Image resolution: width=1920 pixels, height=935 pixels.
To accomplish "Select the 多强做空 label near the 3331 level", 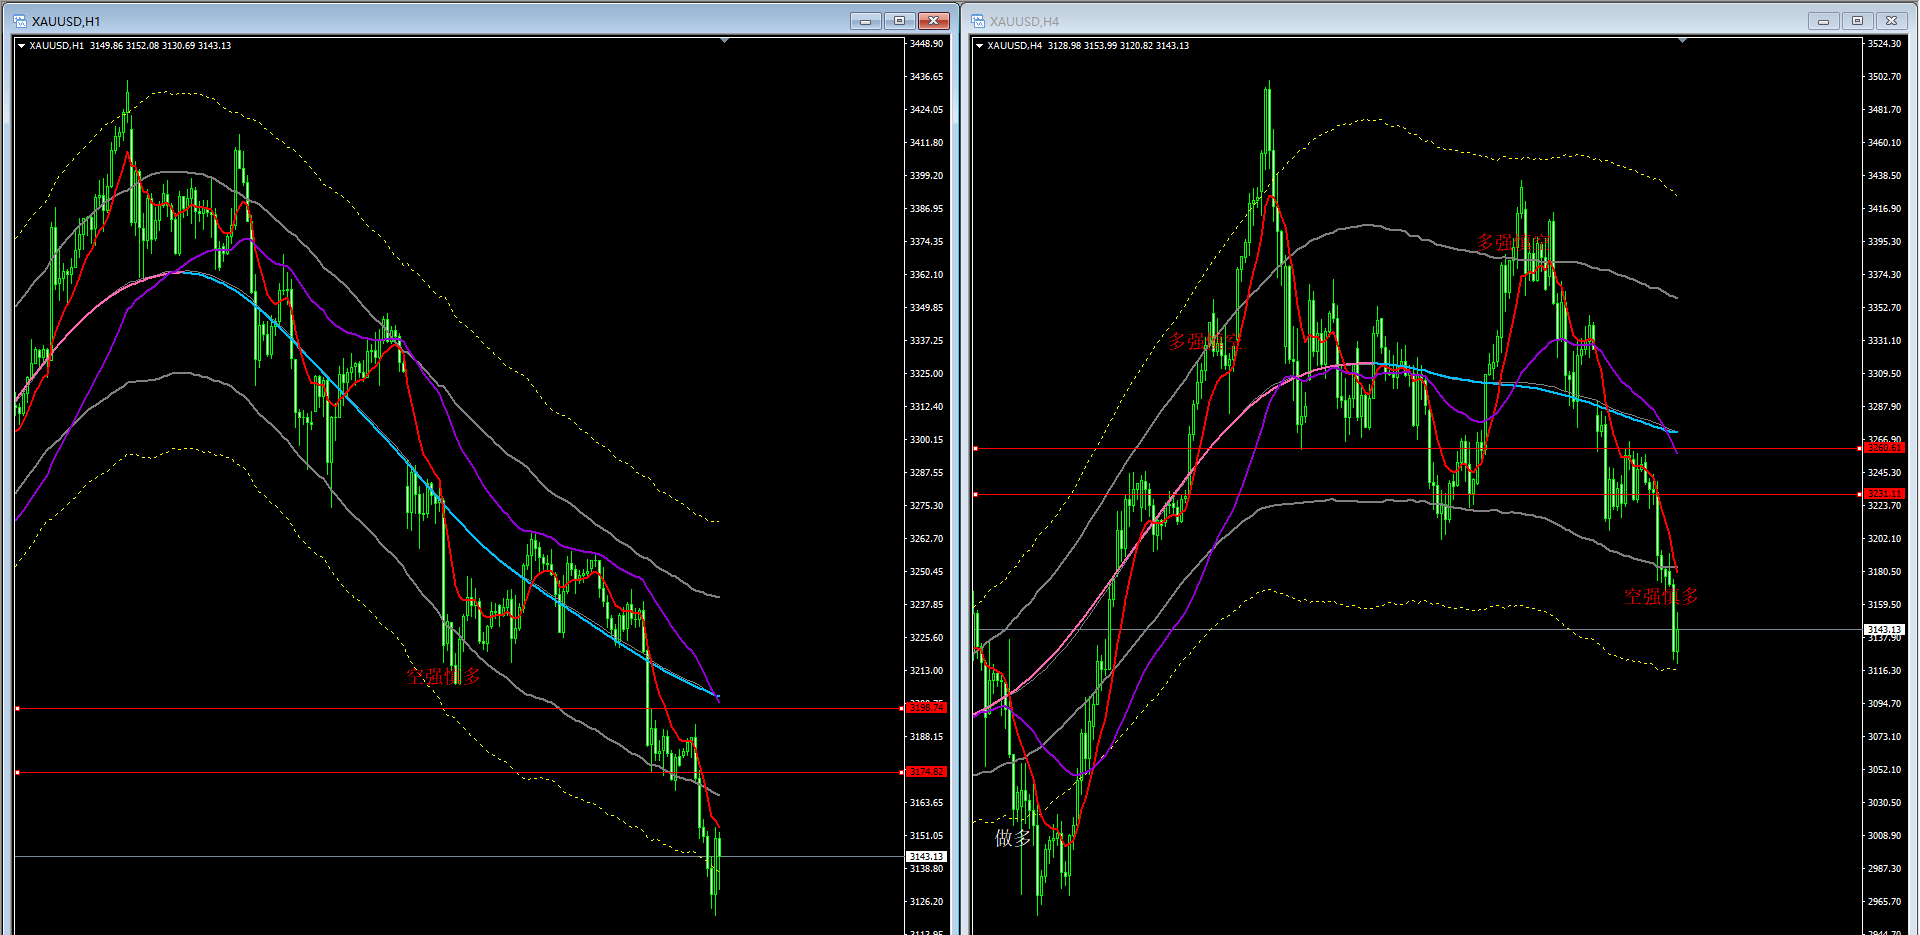I will pyautogui.click(x=1205, y=341).
